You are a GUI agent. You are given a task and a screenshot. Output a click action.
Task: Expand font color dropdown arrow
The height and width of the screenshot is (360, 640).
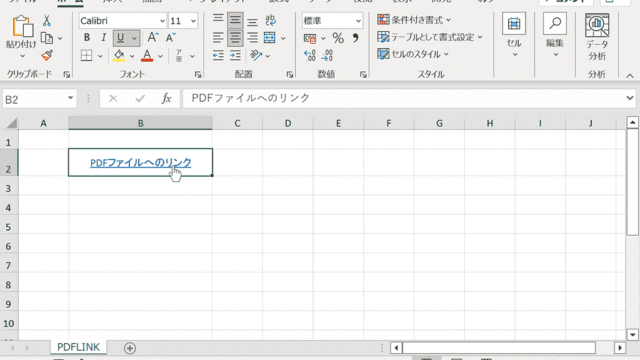pyautogui.click(x=160, y=56)
